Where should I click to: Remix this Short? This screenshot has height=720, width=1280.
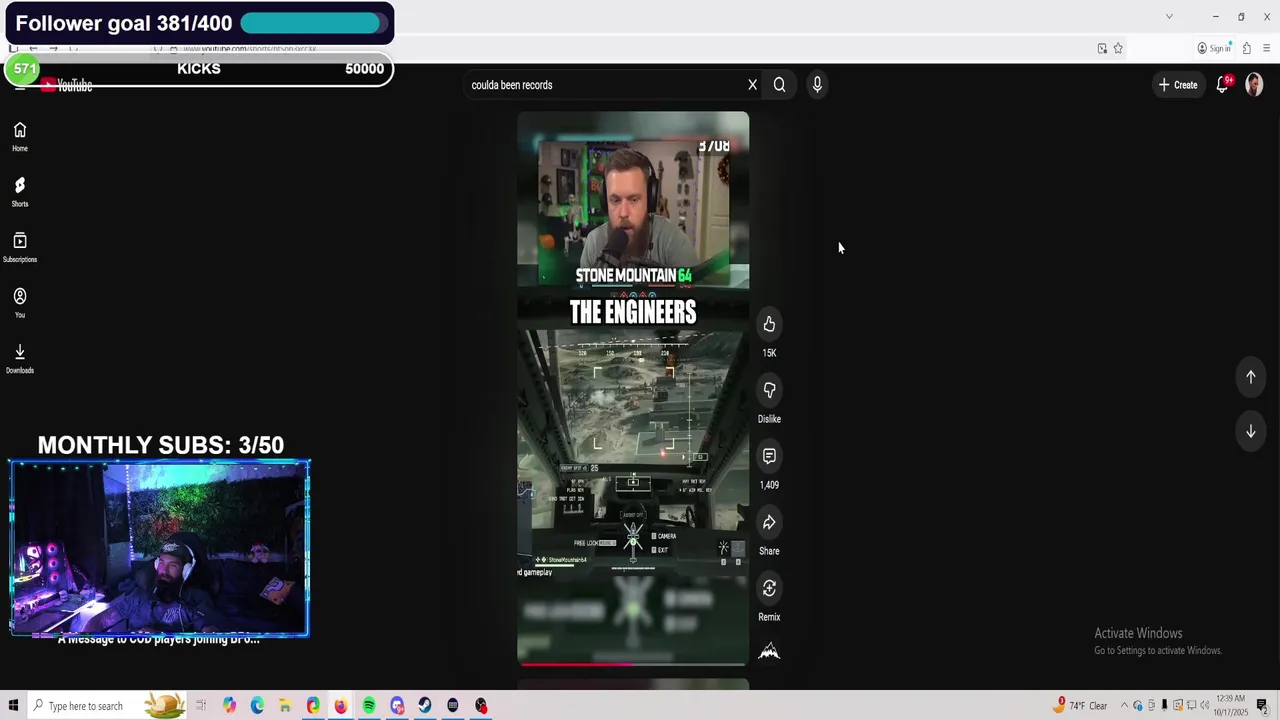coord(769,588)
